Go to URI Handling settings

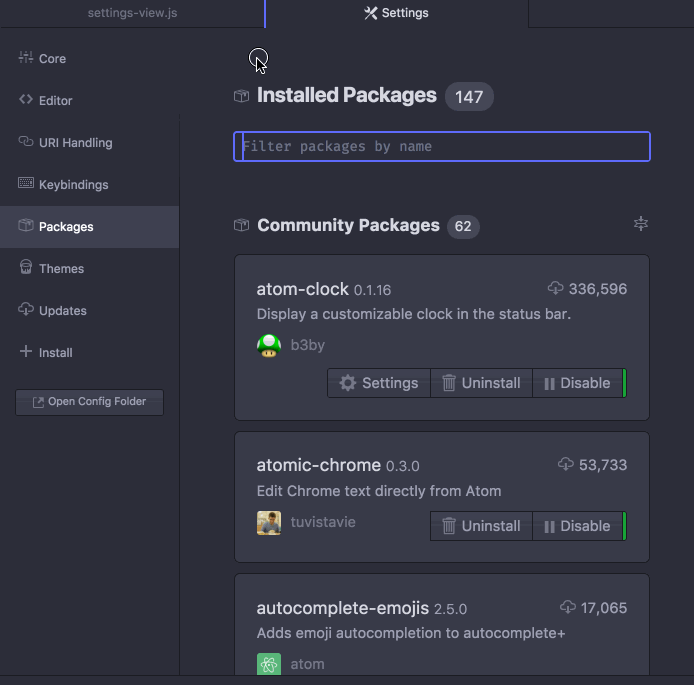[x=89, y=142]
